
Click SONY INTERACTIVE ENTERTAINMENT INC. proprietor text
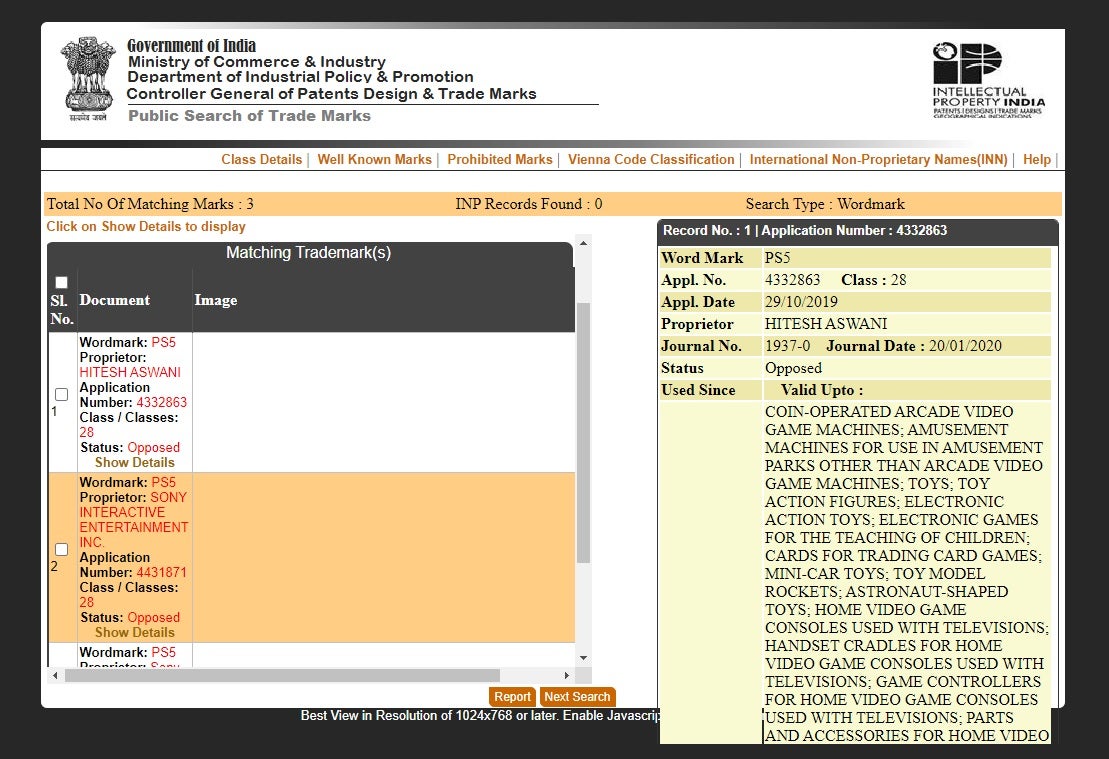point(134,520)
